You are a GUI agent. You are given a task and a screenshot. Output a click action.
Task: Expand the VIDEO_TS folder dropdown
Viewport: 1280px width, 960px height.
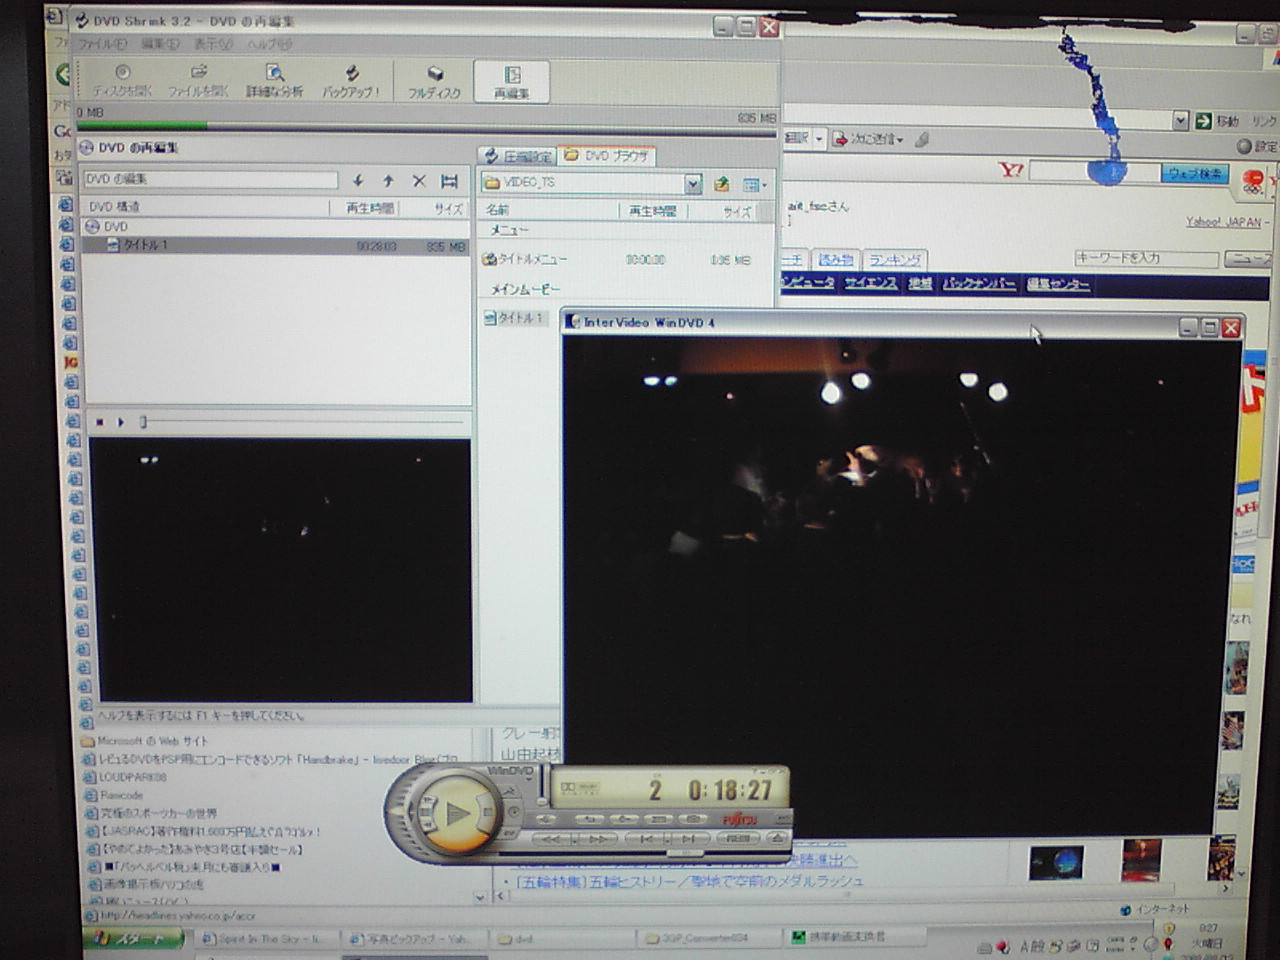tap(693, 183)
